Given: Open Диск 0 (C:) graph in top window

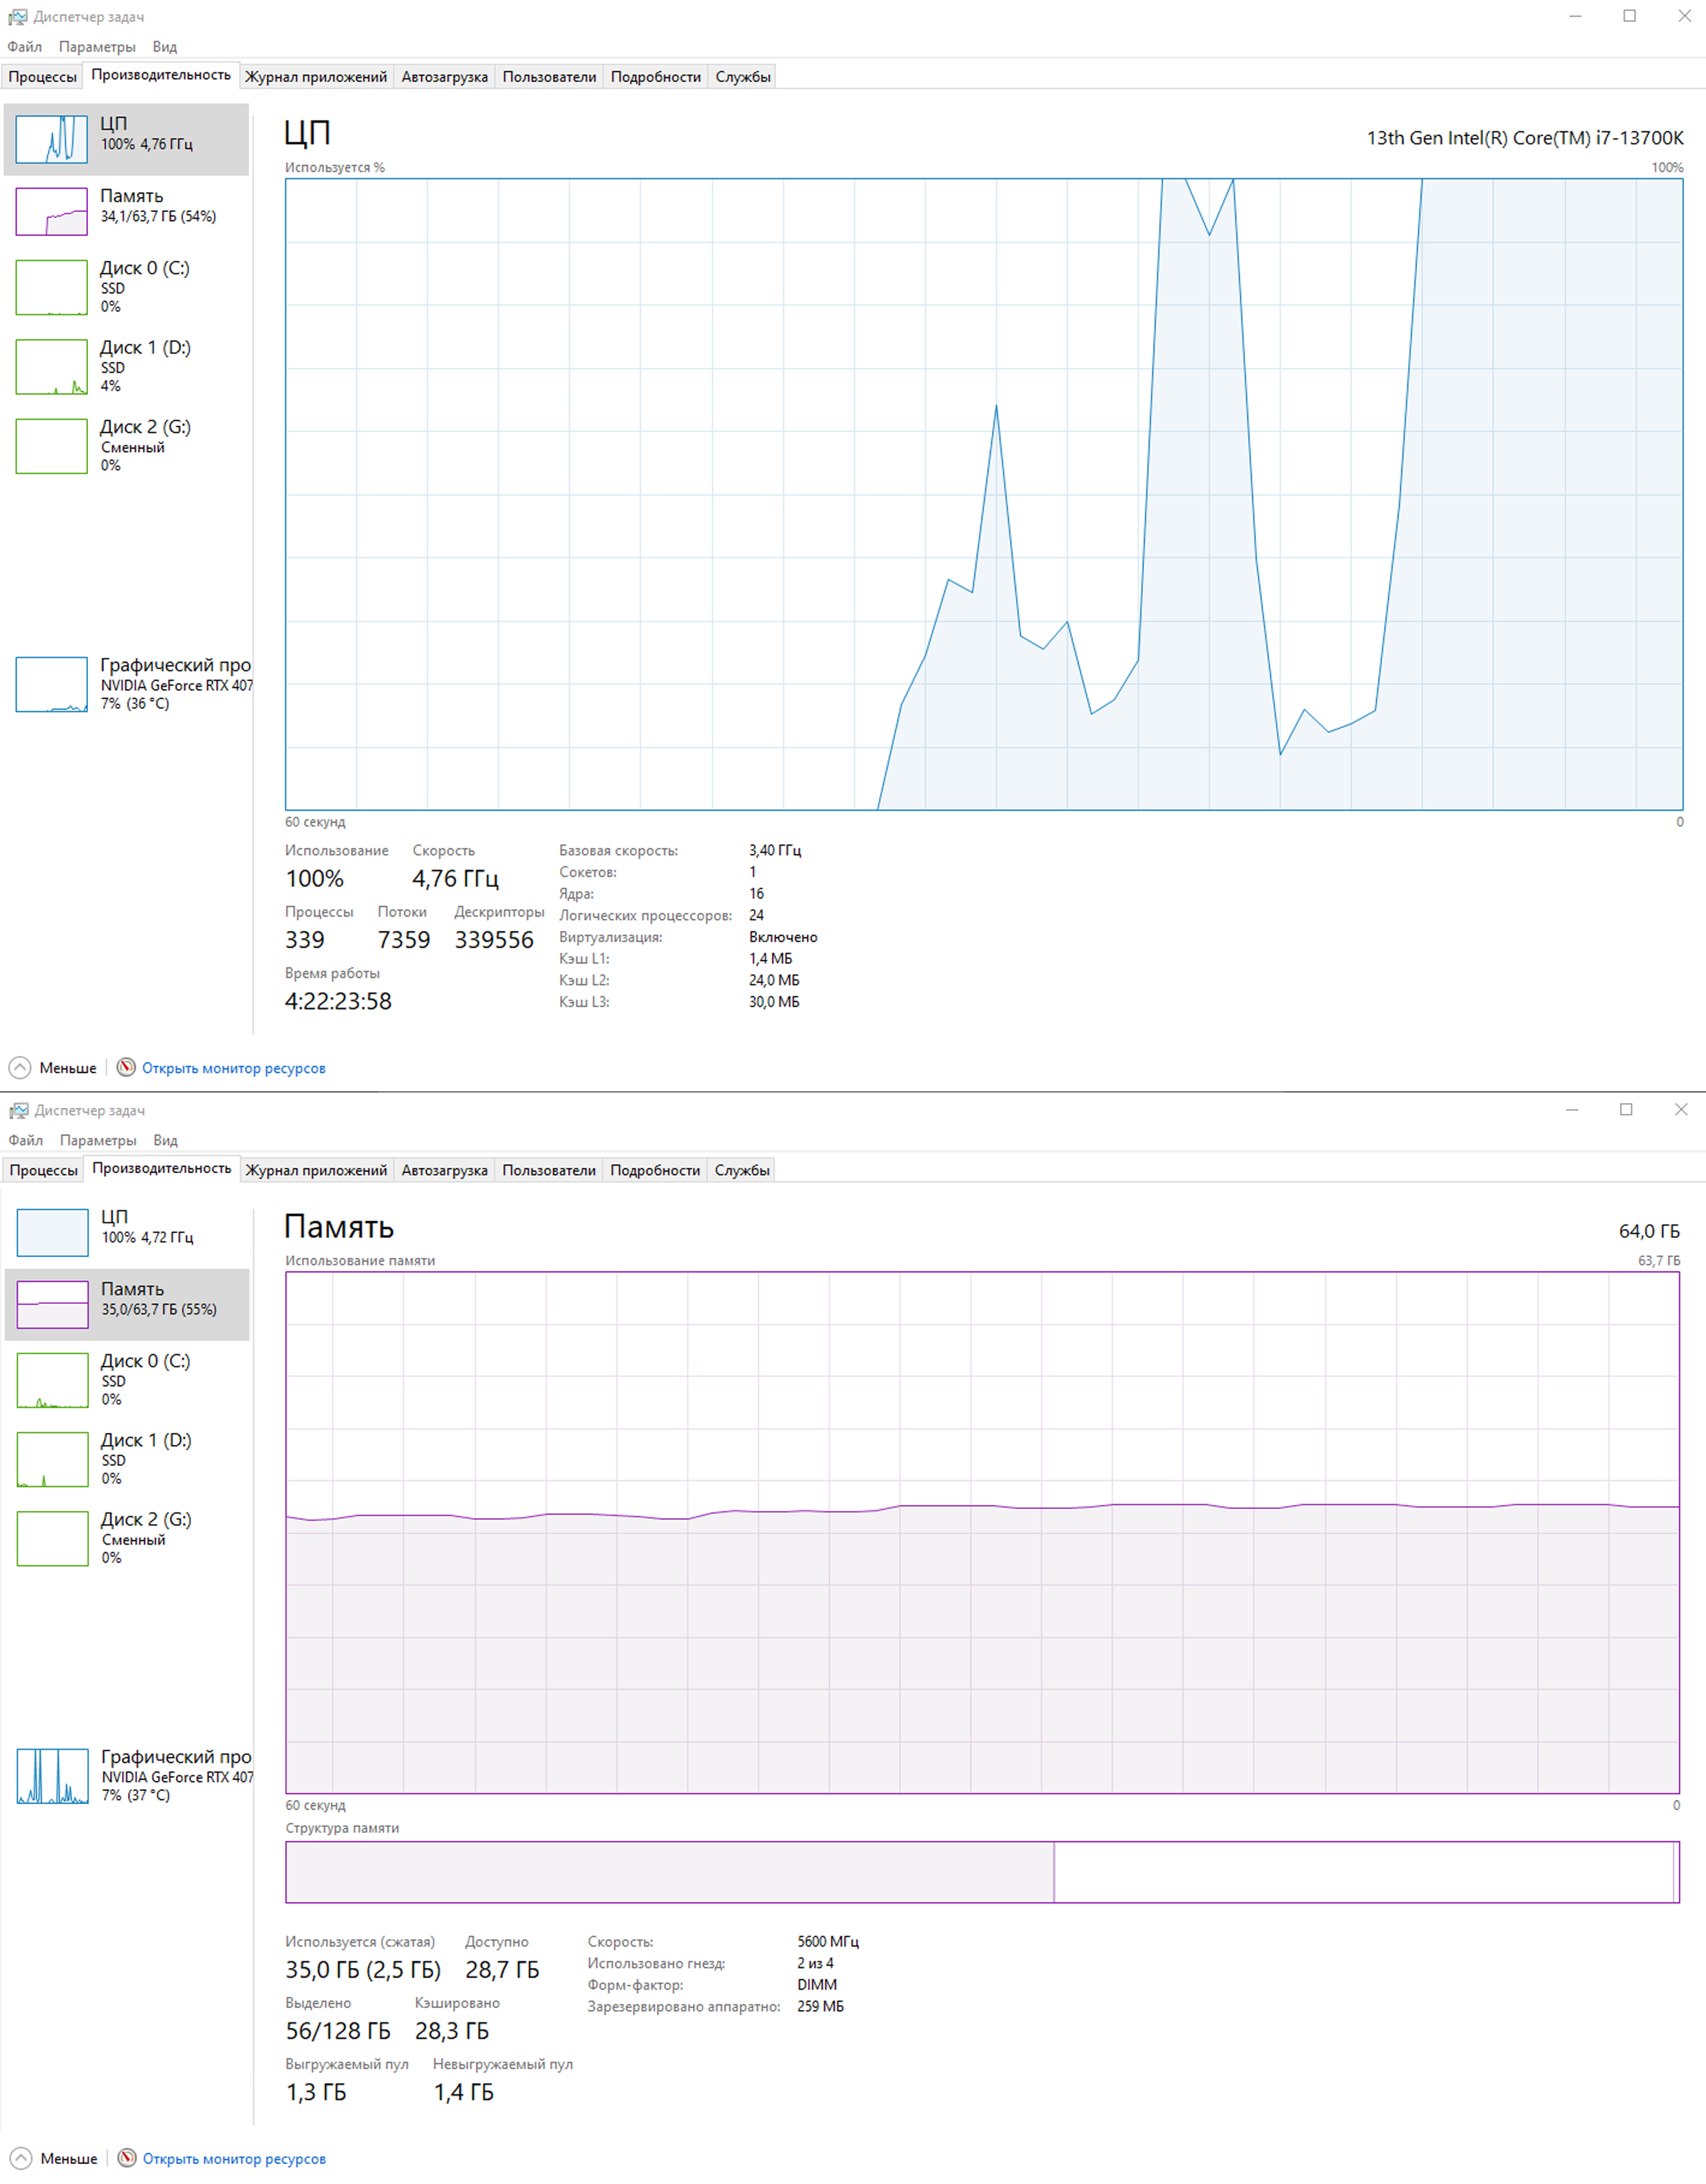Looking at the screenshot, I should click(x=51, y=287).
